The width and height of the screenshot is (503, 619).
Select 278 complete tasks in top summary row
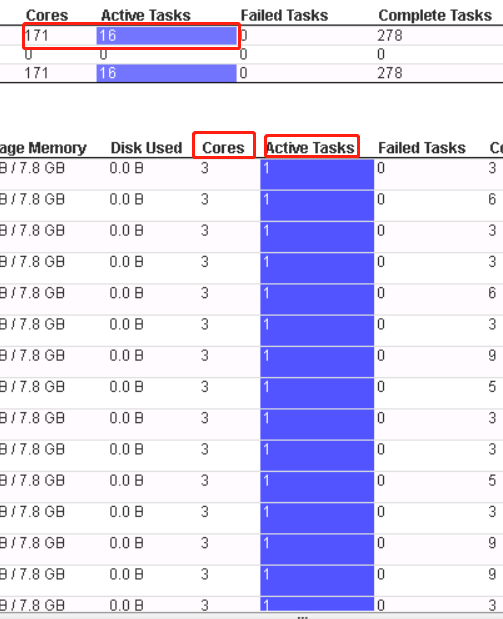[390, 36]
